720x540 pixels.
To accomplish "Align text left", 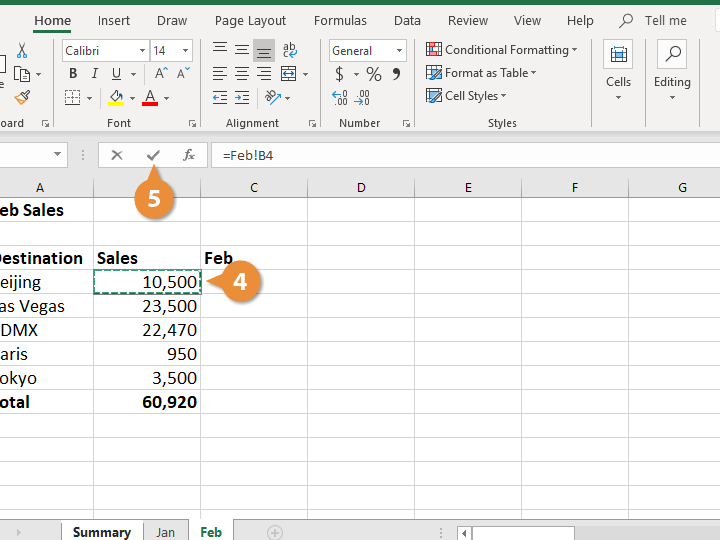I will (220, 73).
